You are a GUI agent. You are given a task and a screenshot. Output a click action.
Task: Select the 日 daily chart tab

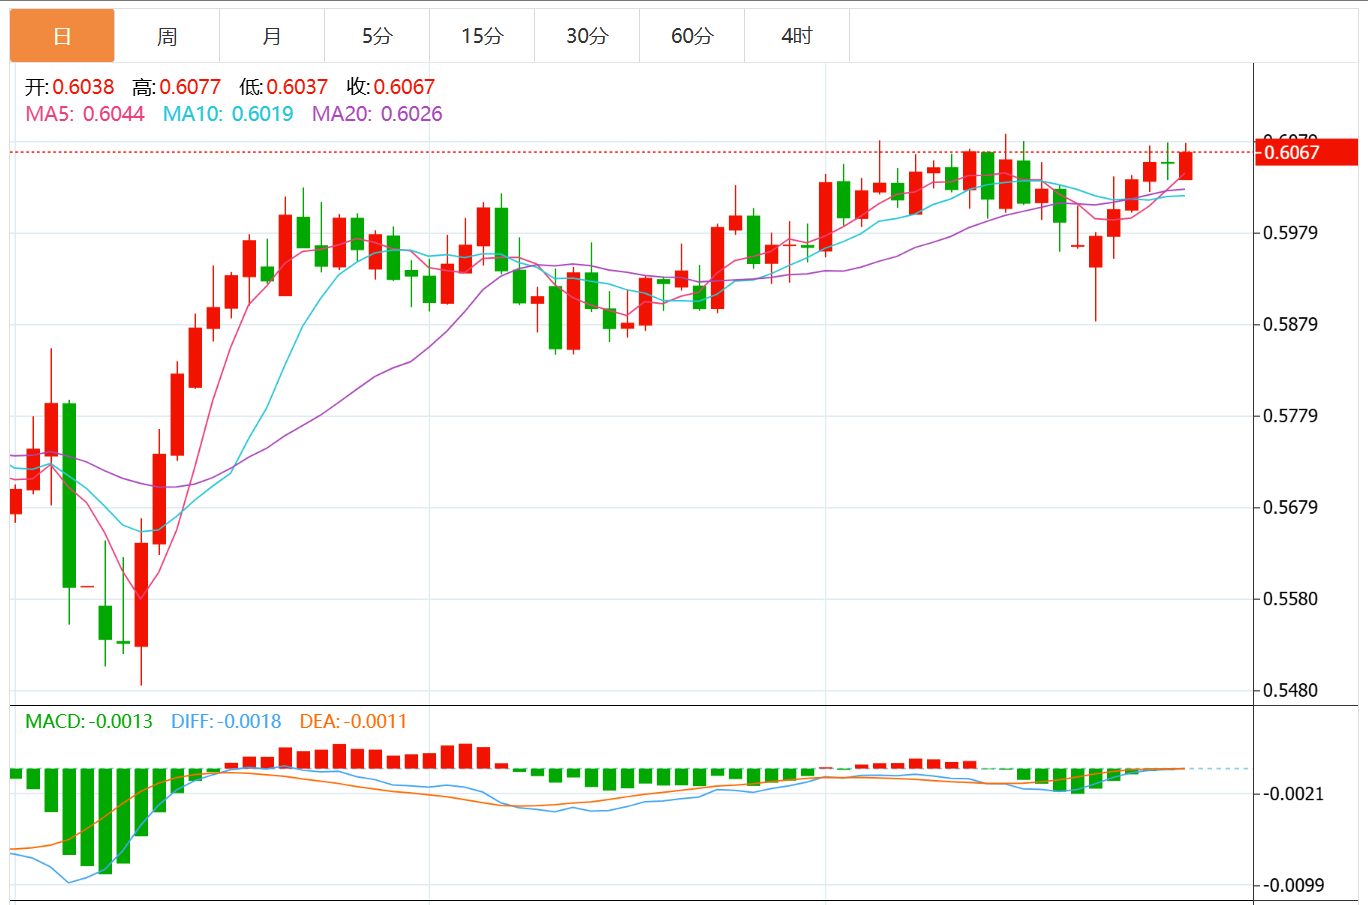click(x=62, y=36)
